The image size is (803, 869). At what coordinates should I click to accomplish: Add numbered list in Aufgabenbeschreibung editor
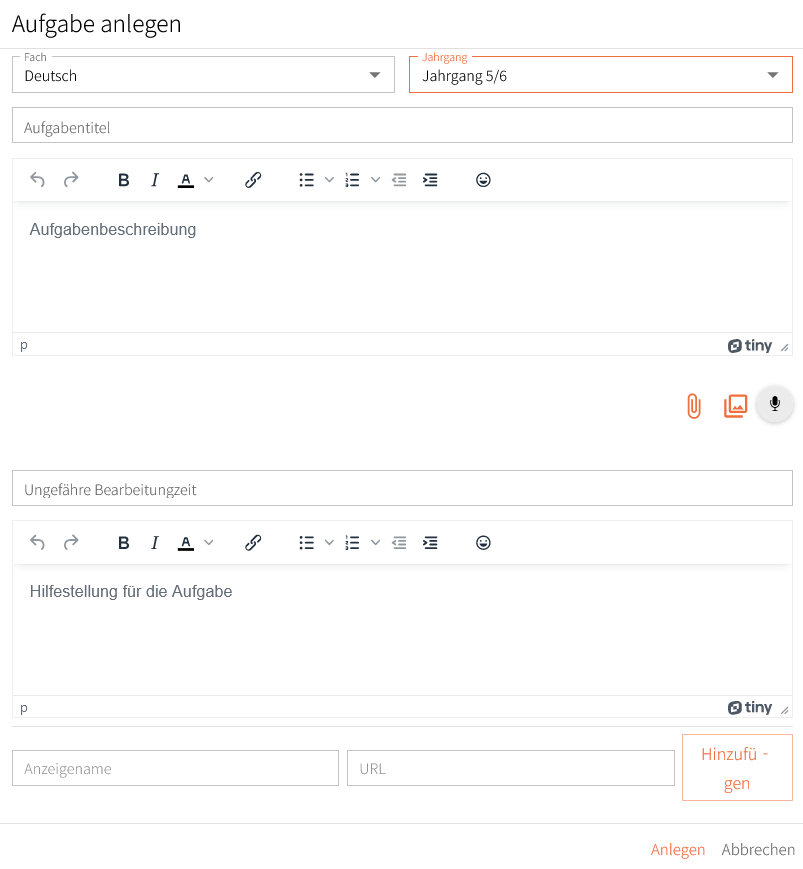[352, 180]
